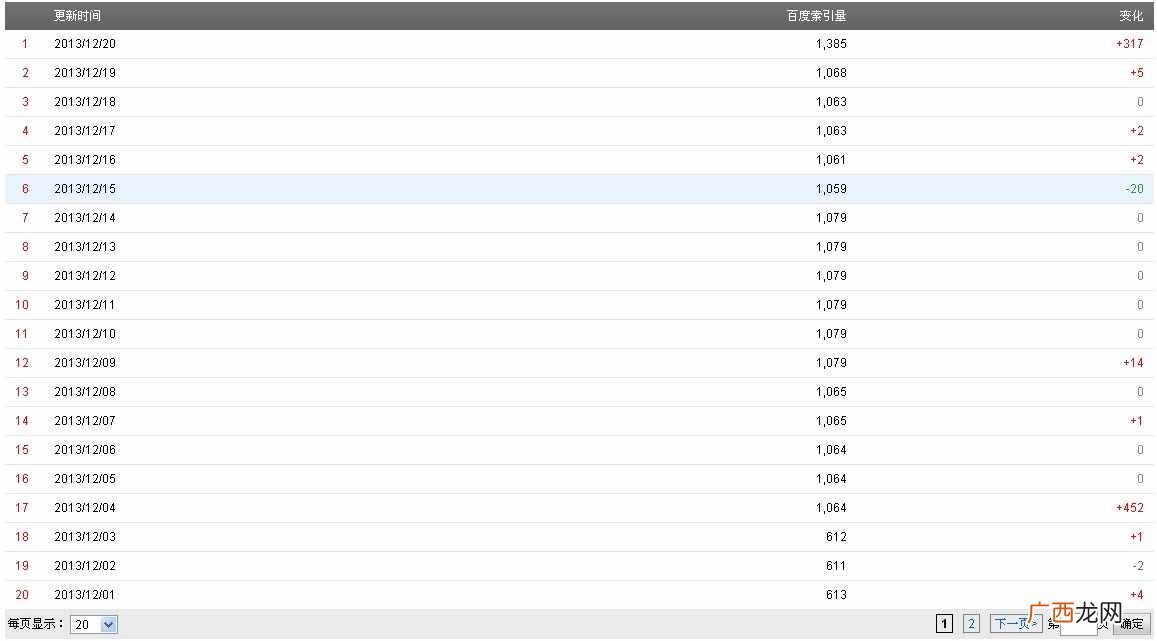Click the 下一页 next page button
1157x641 pixels.
tap(1015, 624)
